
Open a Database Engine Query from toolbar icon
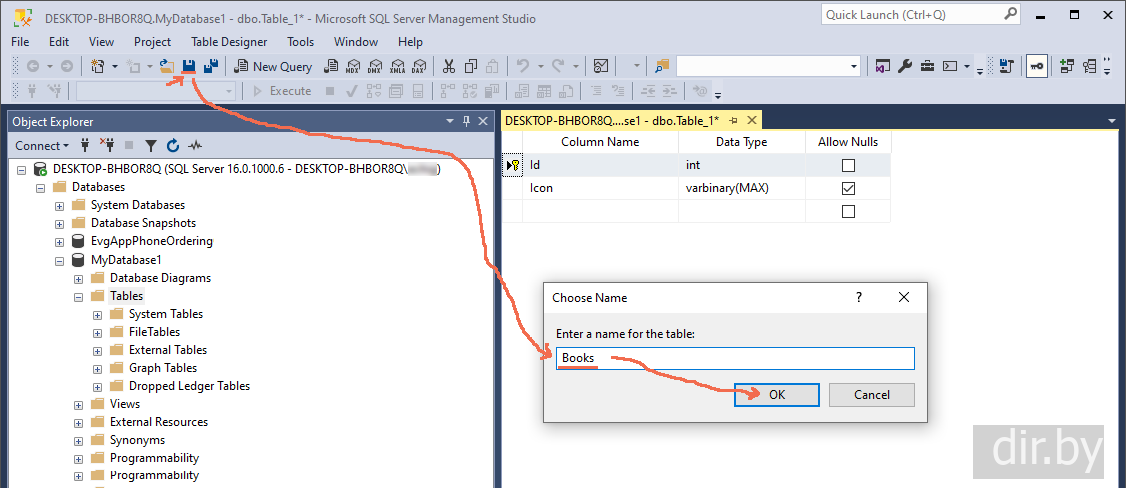tap(331, 66)
